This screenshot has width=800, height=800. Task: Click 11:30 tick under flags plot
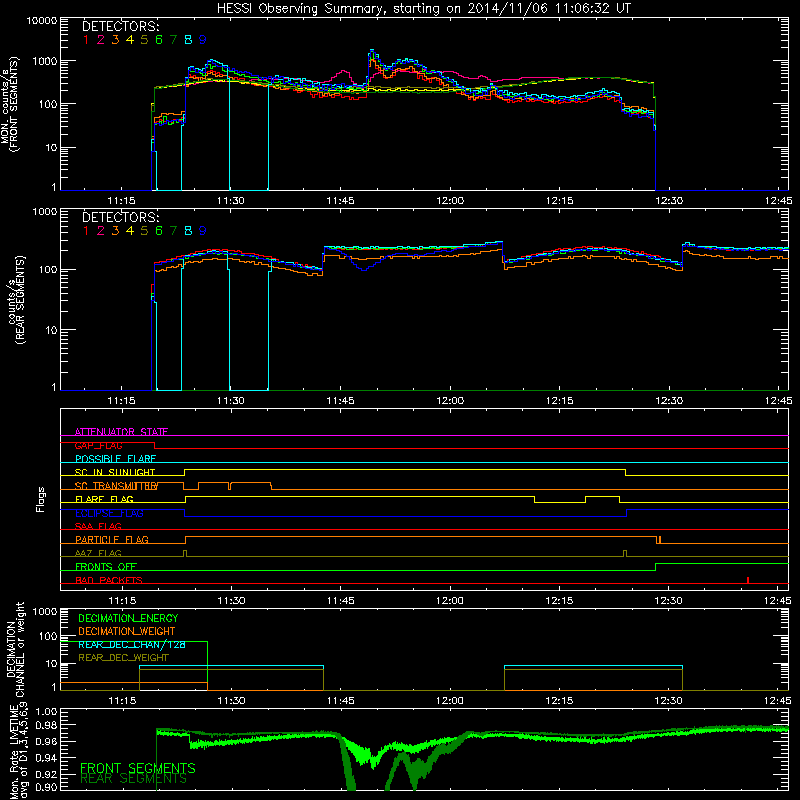[231, 601]
